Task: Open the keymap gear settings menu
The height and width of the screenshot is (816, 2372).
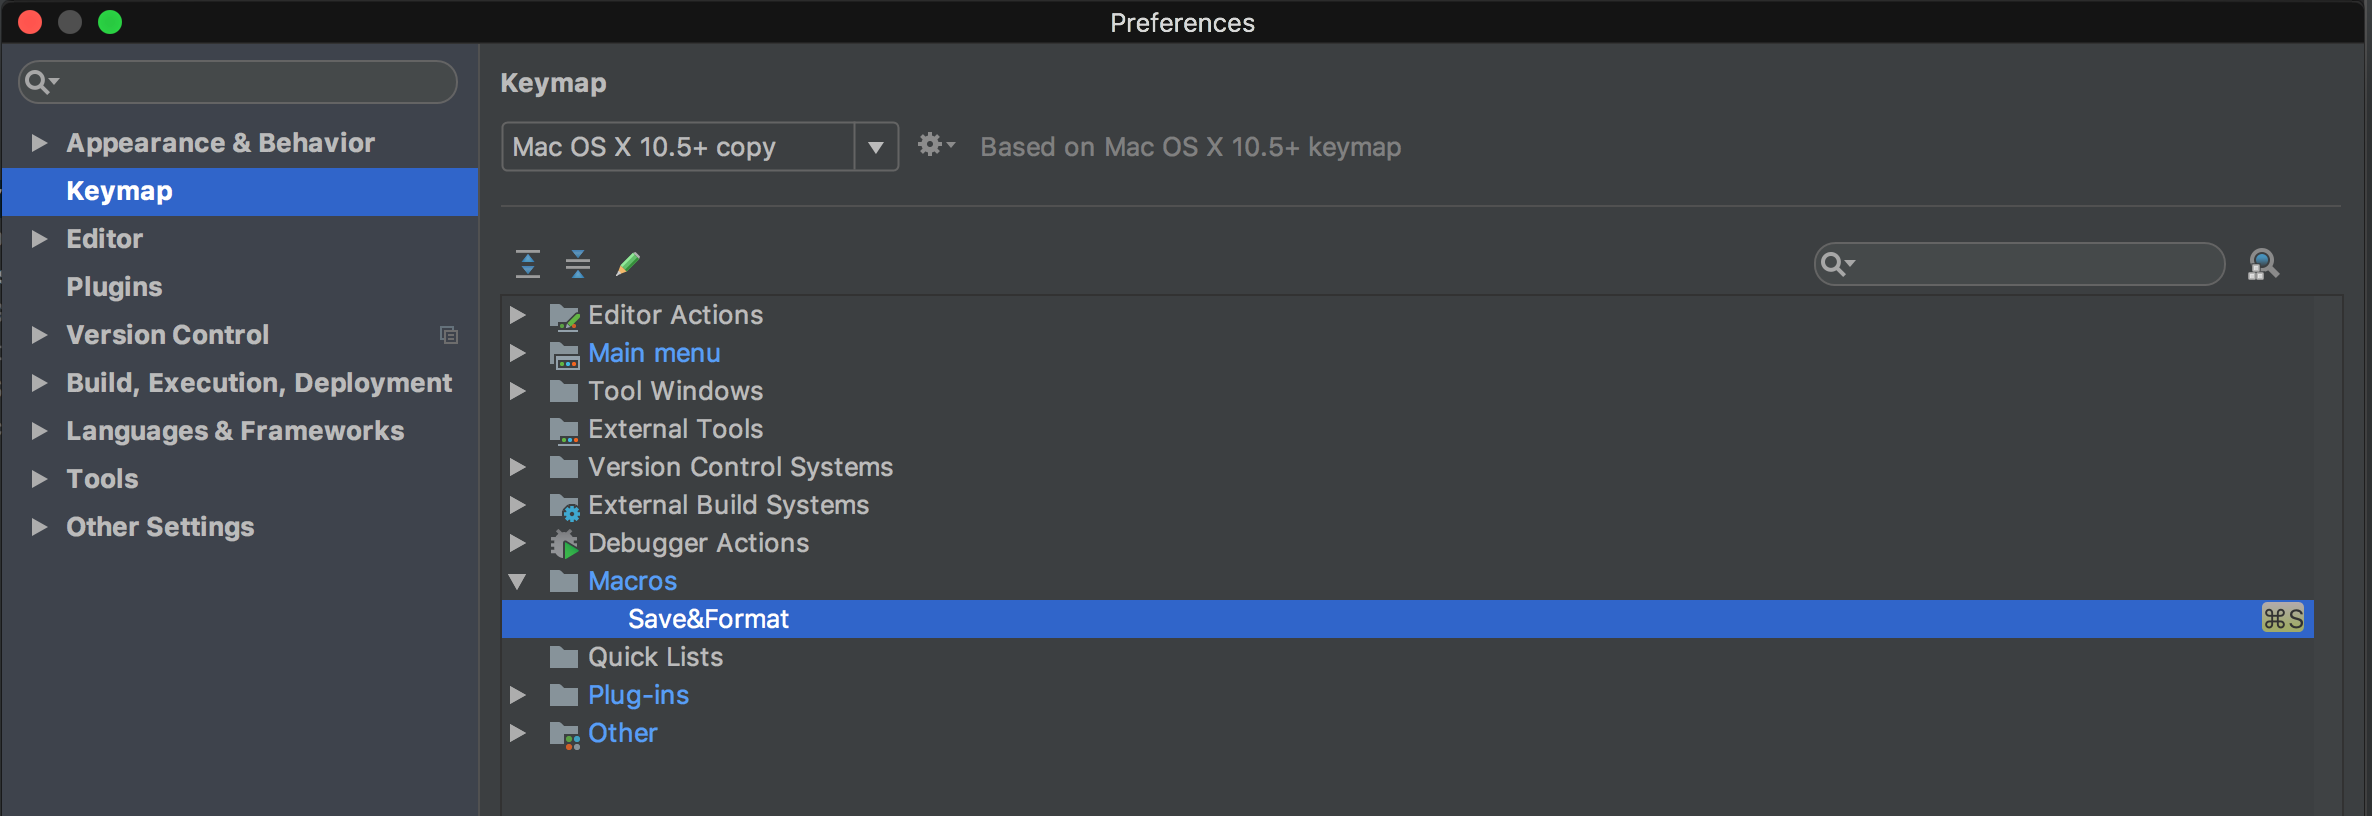Action: click(935, 146)
